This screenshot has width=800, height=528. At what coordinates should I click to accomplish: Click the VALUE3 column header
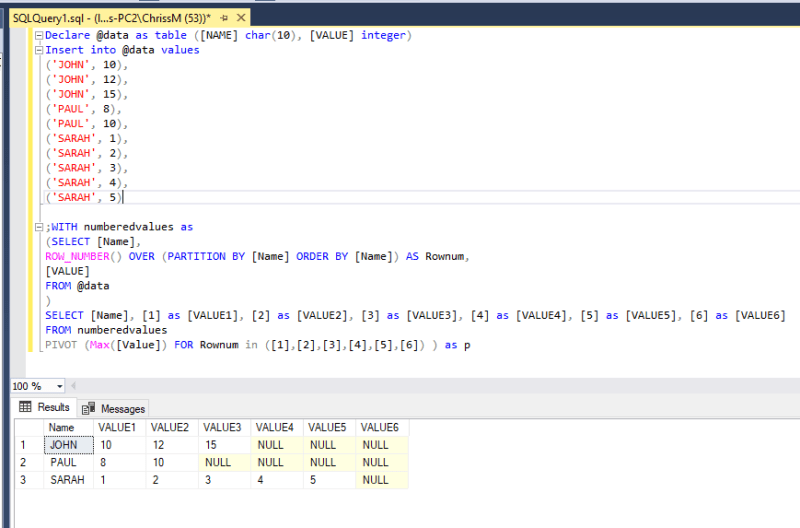coord(225,428)
